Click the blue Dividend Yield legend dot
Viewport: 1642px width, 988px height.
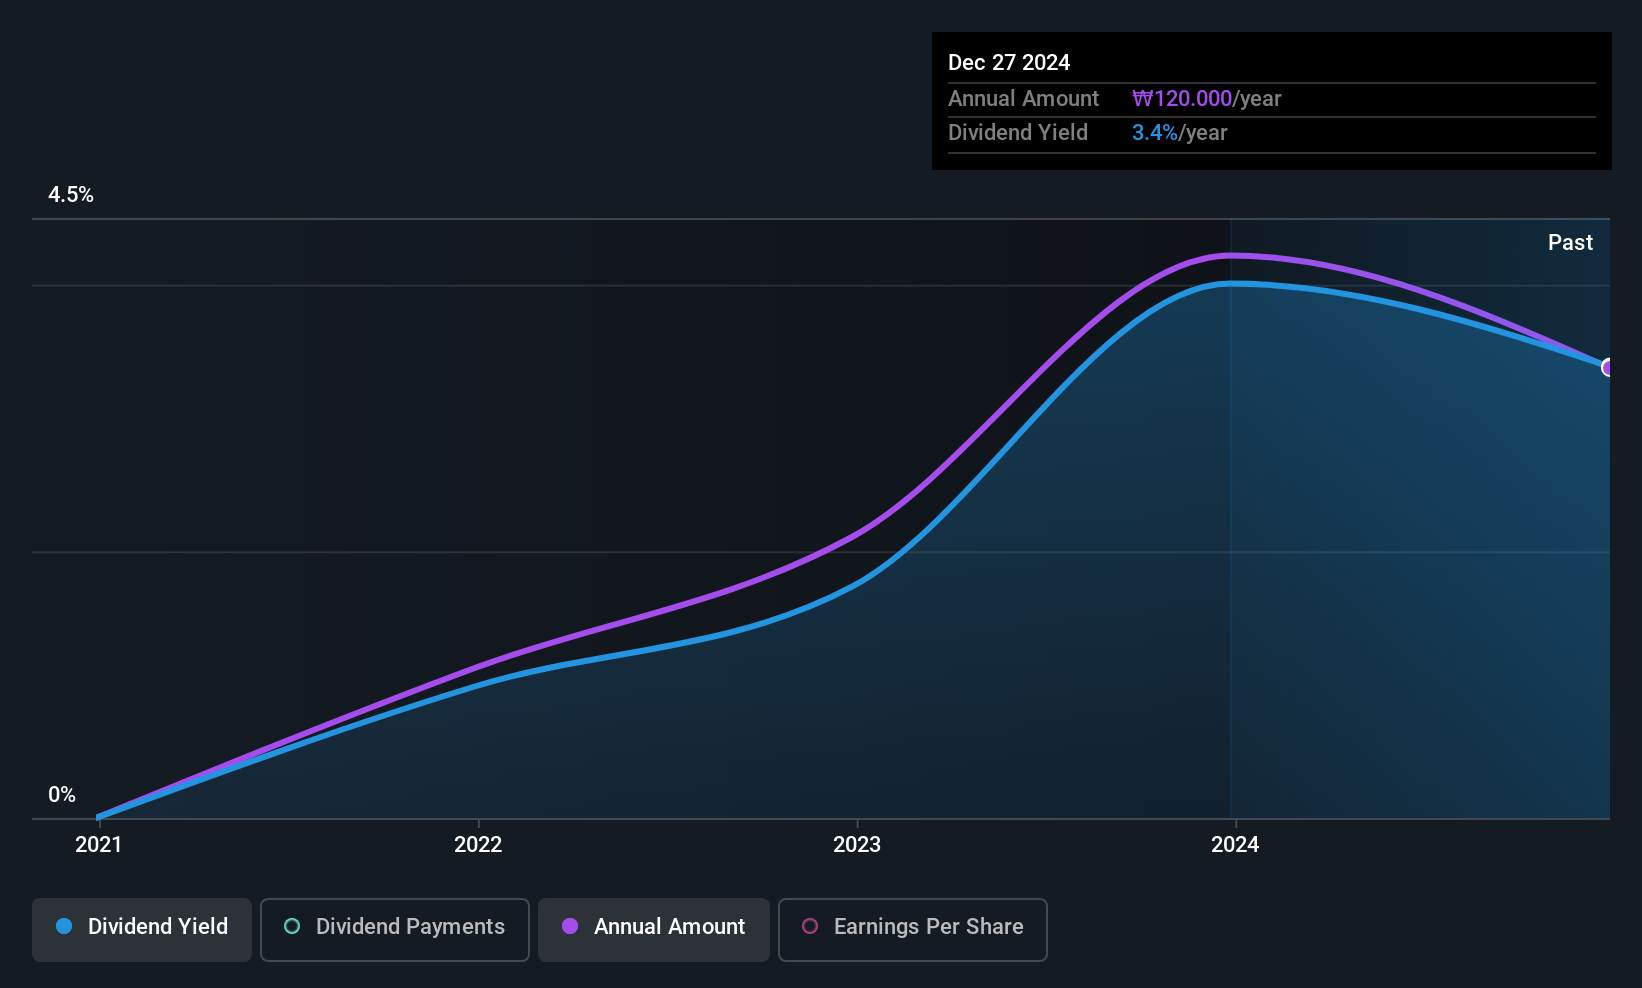64,926
